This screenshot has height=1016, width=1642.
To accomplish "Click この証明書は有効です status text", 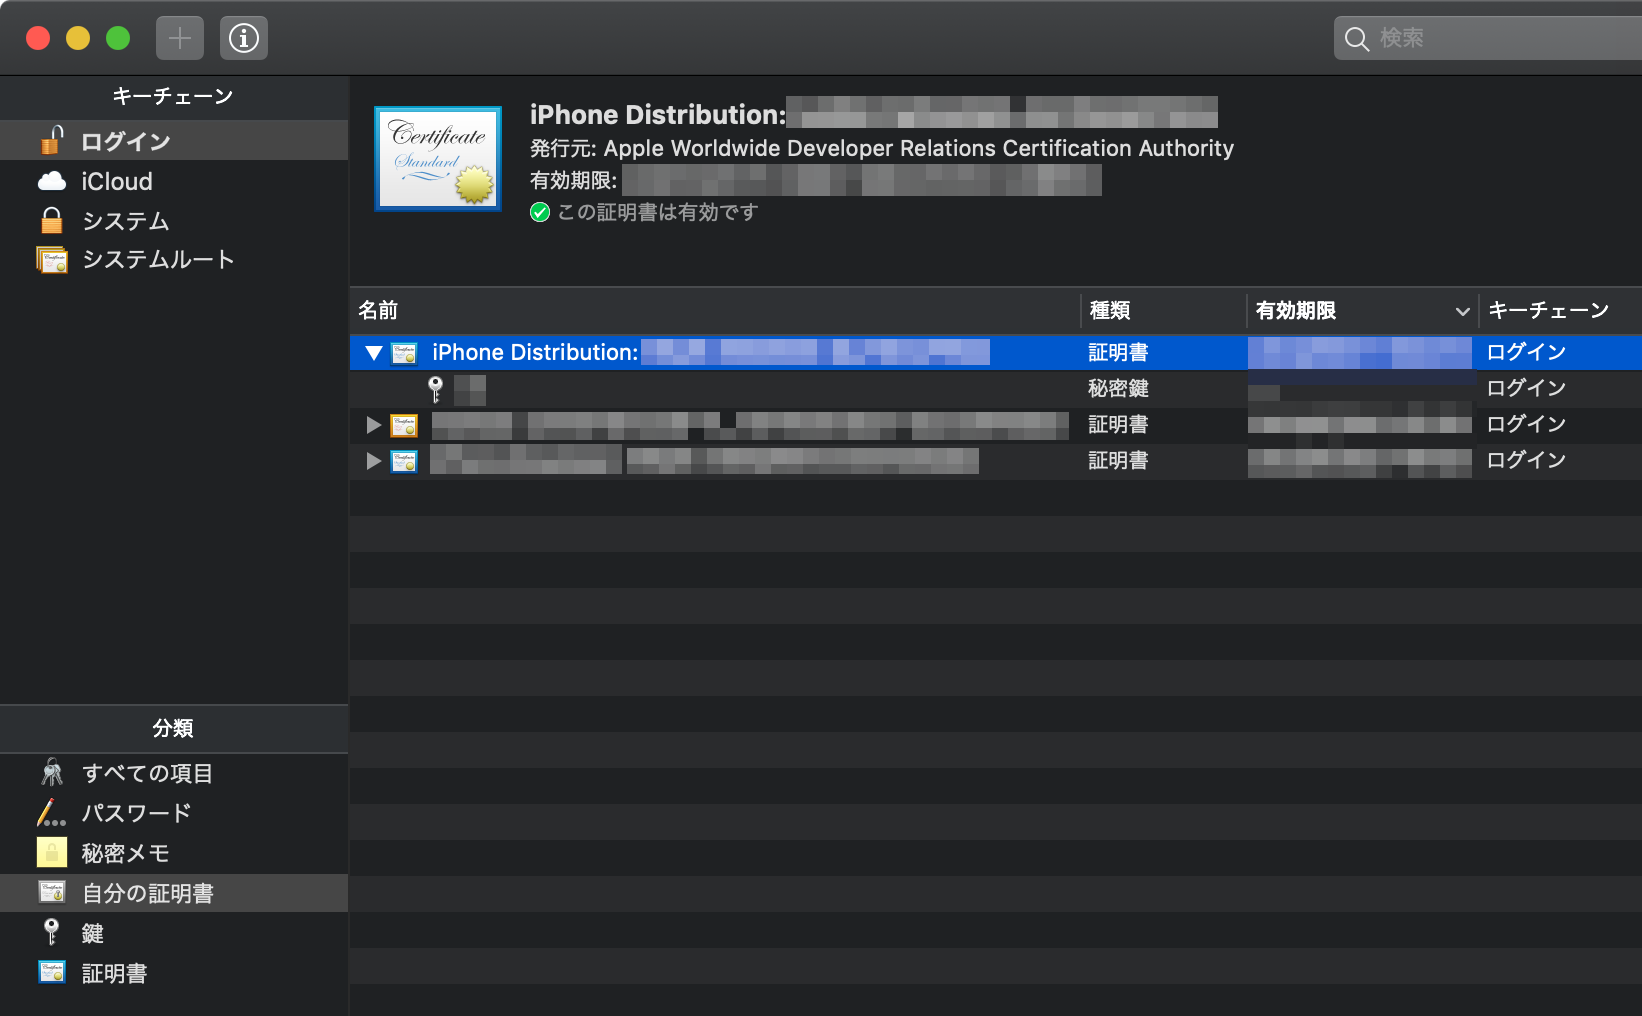I will pyautogui.click(x=658, y=212).
